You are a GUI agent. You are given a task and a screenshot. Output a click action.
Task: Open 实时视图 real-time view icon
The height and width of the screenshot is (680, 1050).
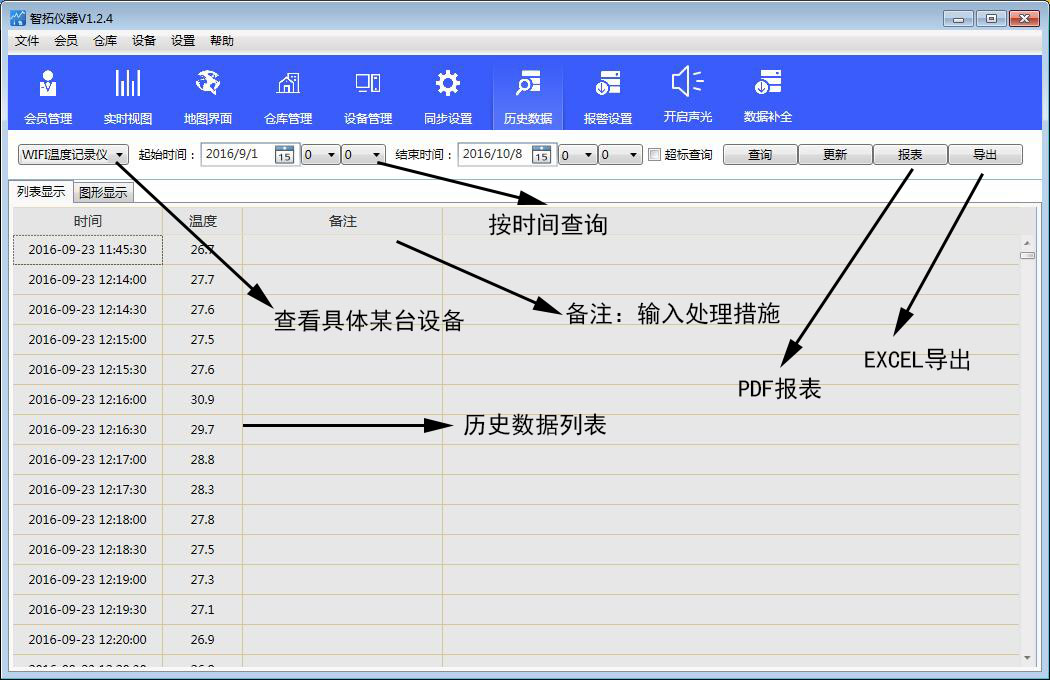point(128,94)
